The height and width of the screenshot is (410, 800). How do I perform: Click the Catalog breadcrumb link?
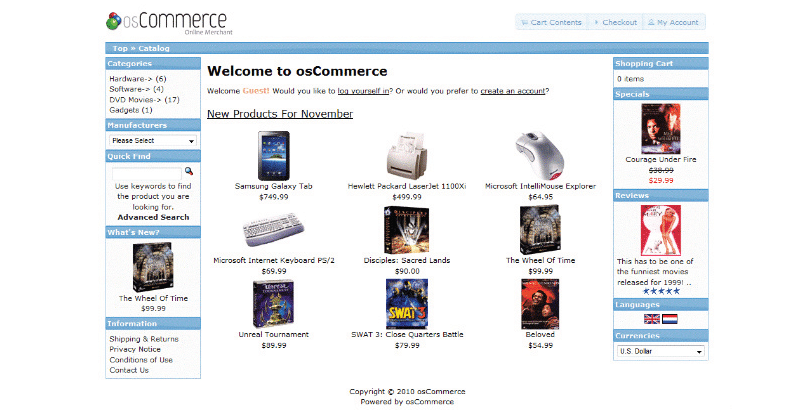[x=154, y=48]
